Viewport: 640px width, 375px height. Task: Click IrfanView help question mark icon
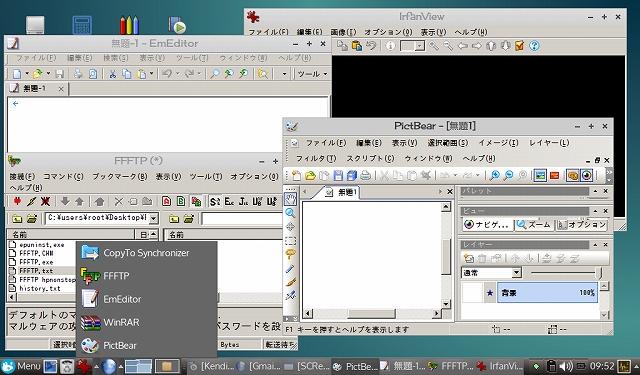[534, 46]
